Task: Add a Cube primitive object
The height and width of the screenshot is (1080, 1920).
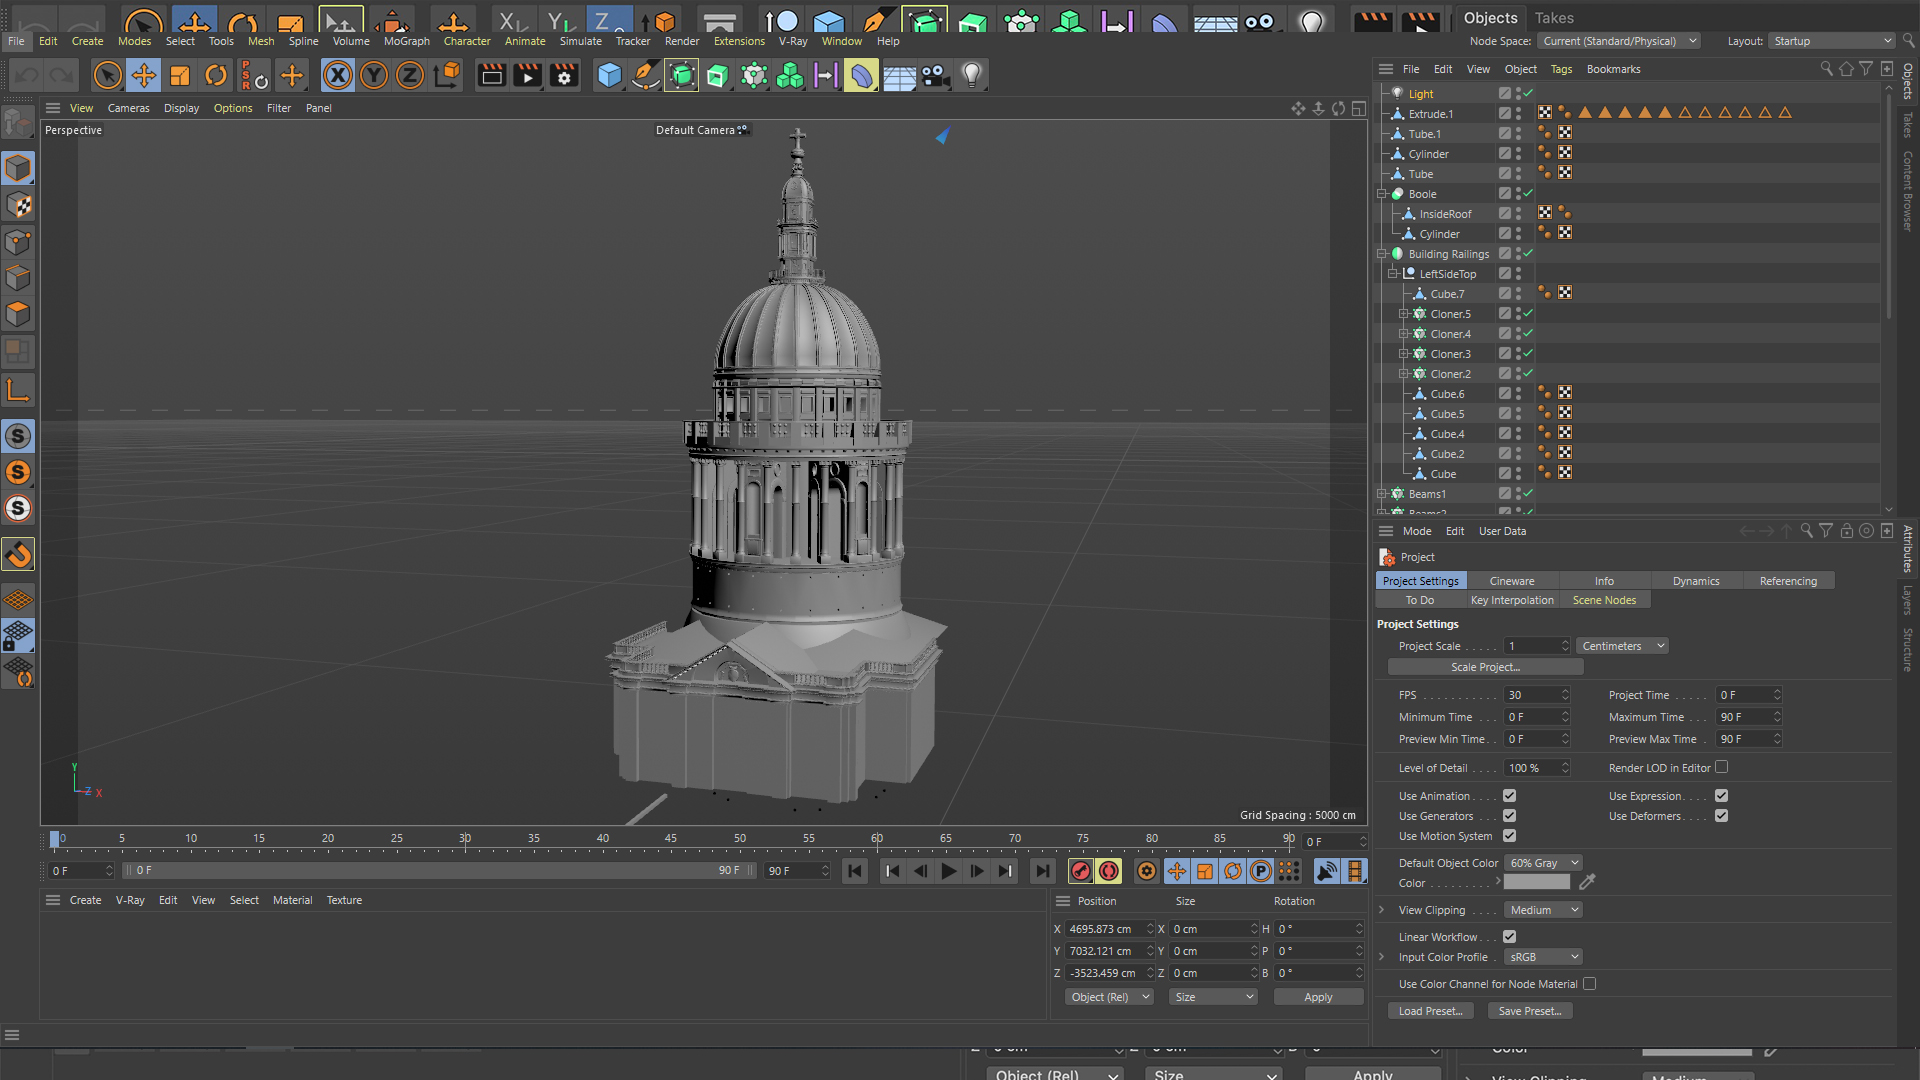Action: (x=609, y=75)
